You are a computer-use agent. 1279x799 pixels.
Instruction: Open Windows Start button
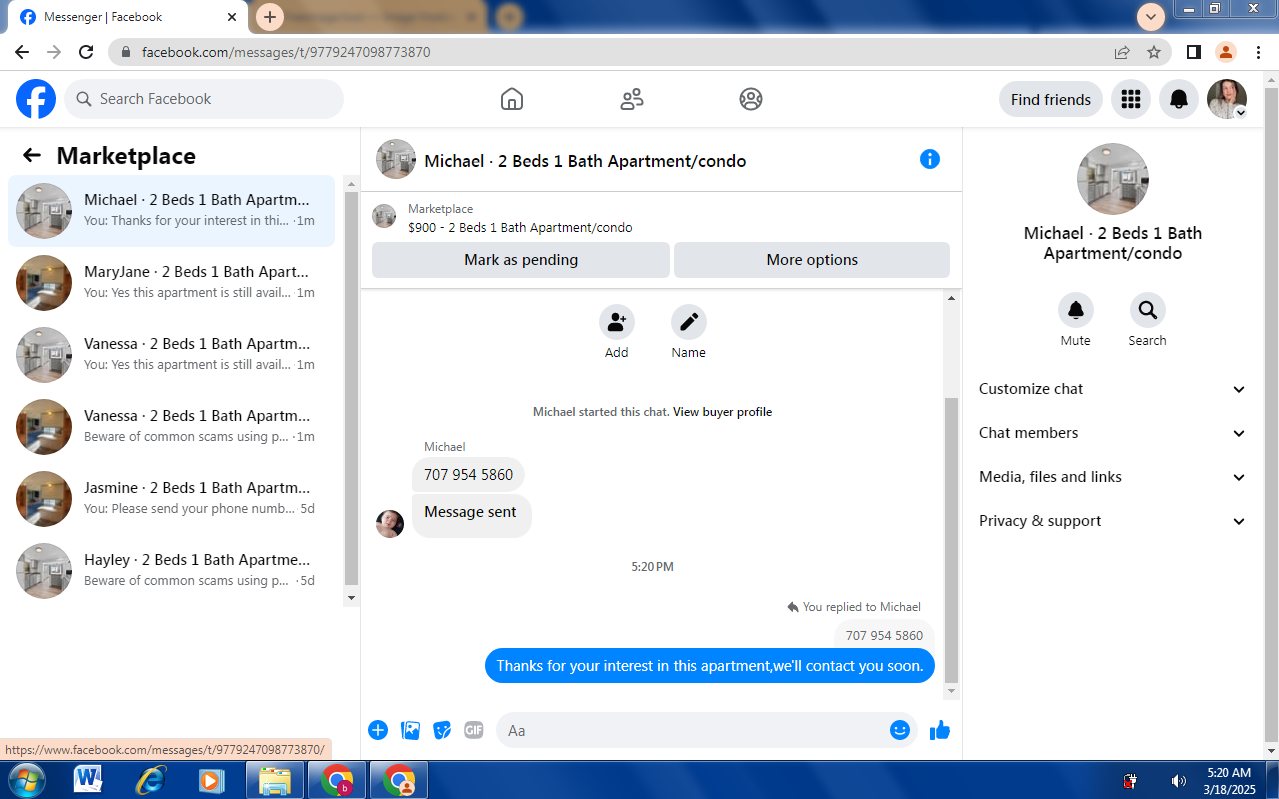[26, 780]
